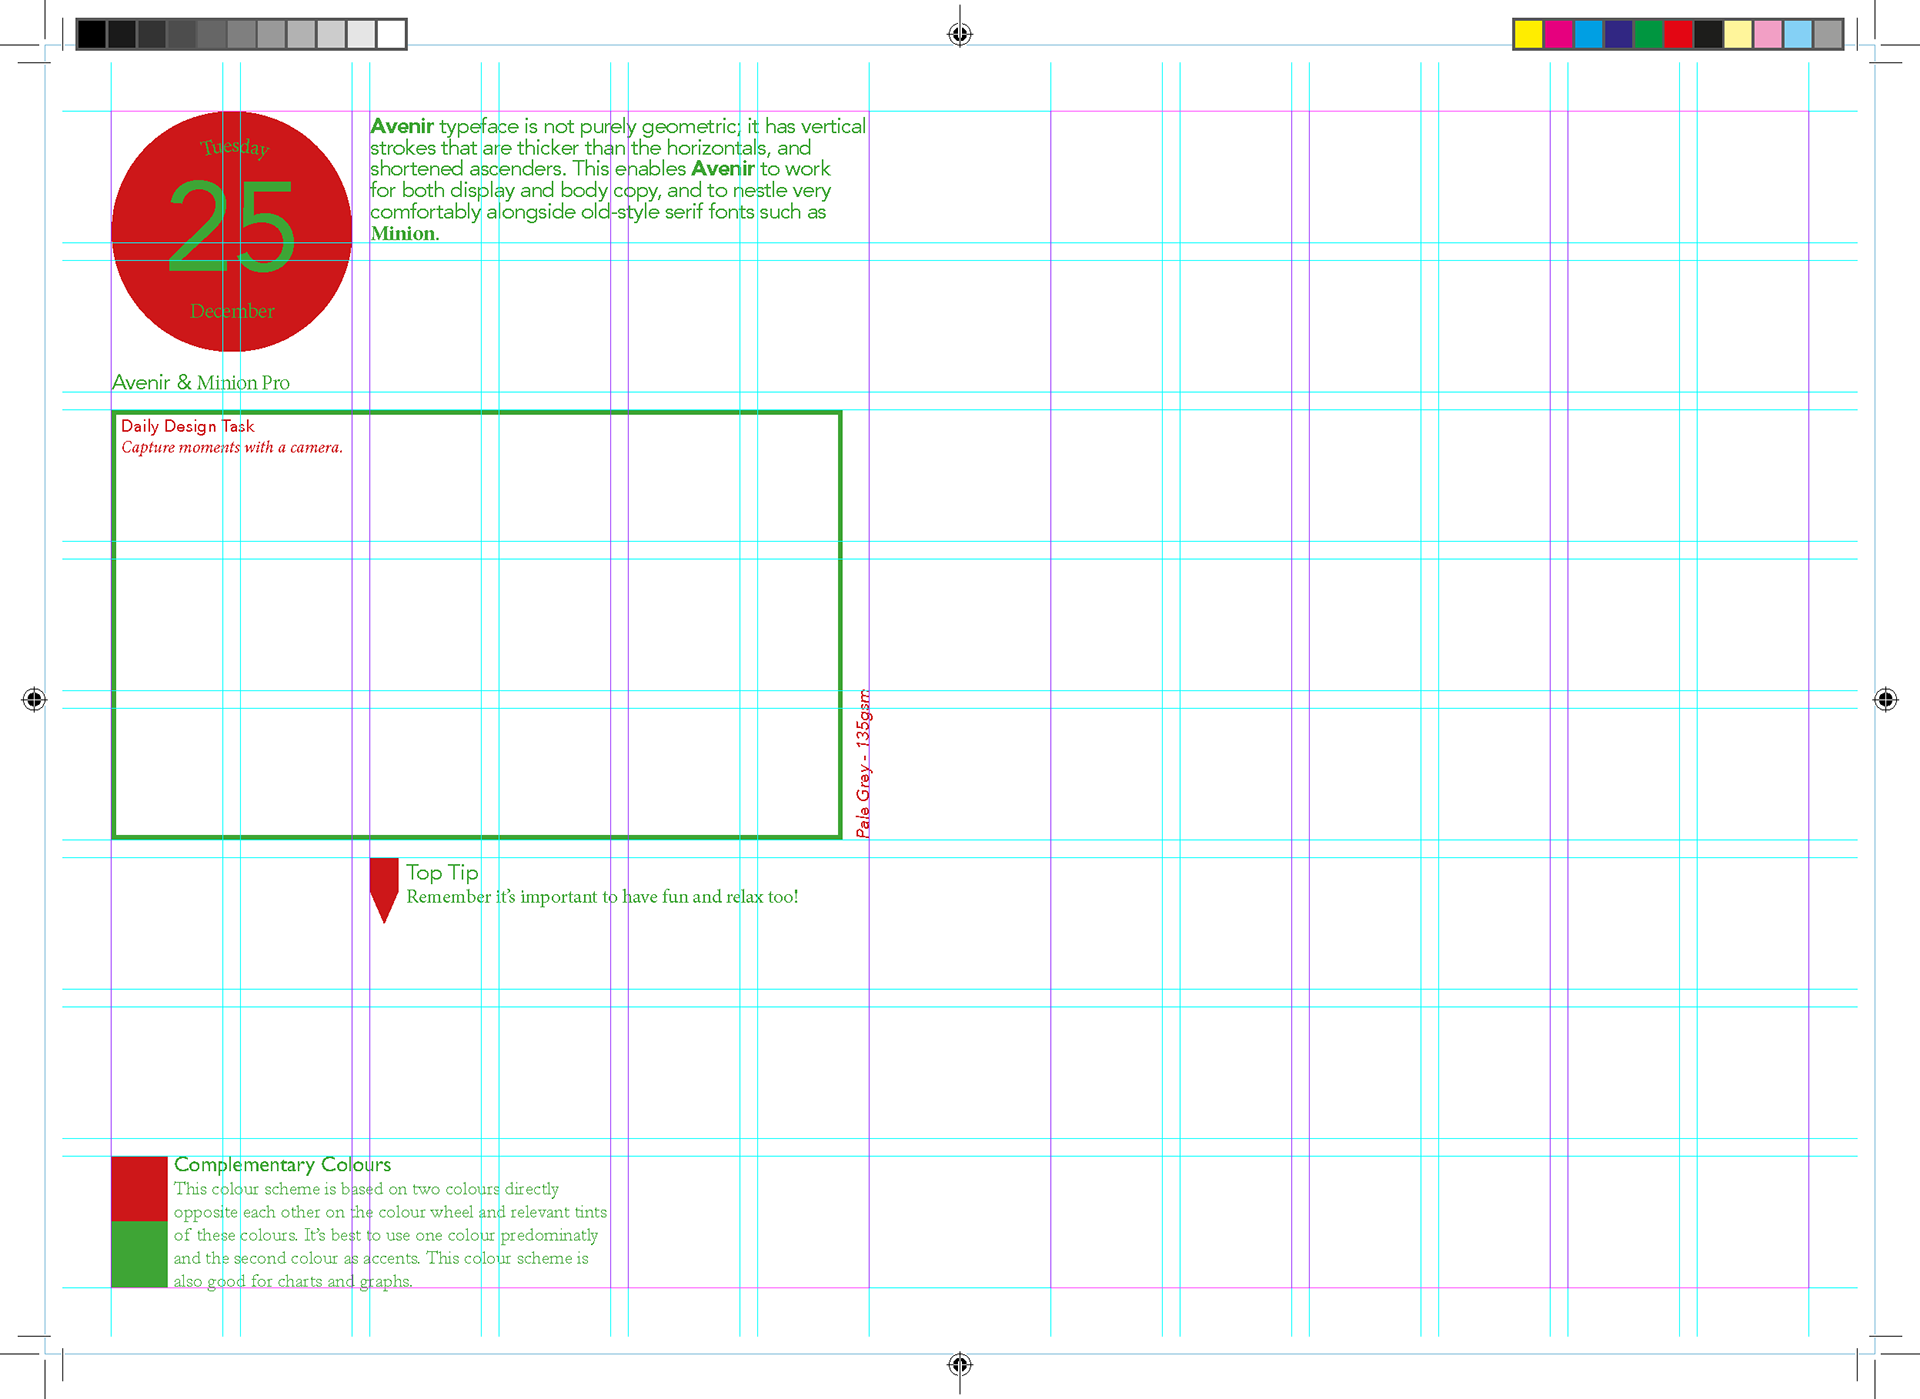Click the red square beside Complementary Colours
This screenshot has height=1399, width=1920.
tap(139, 1189)
